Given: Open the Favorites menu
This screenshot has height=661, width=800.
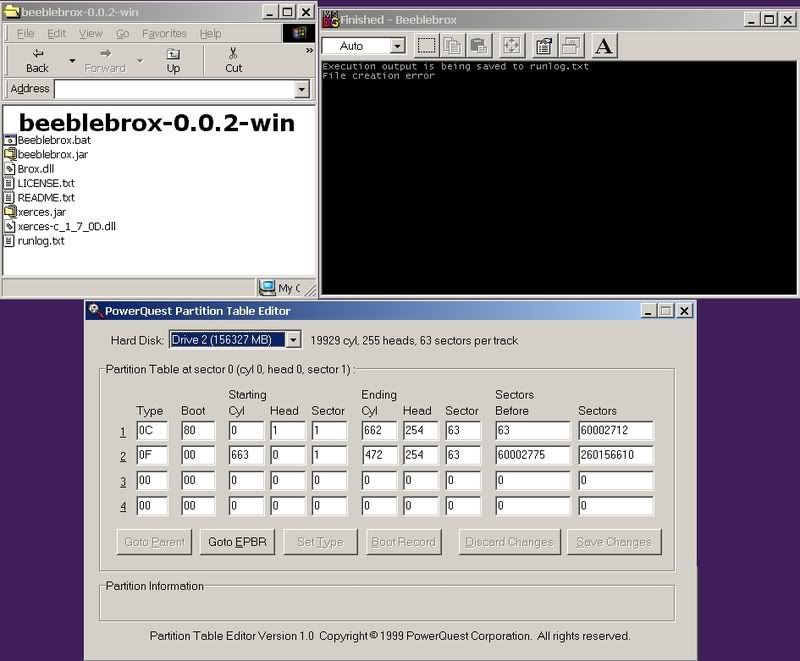Looking at the screenshot, I should click(164, 33).
